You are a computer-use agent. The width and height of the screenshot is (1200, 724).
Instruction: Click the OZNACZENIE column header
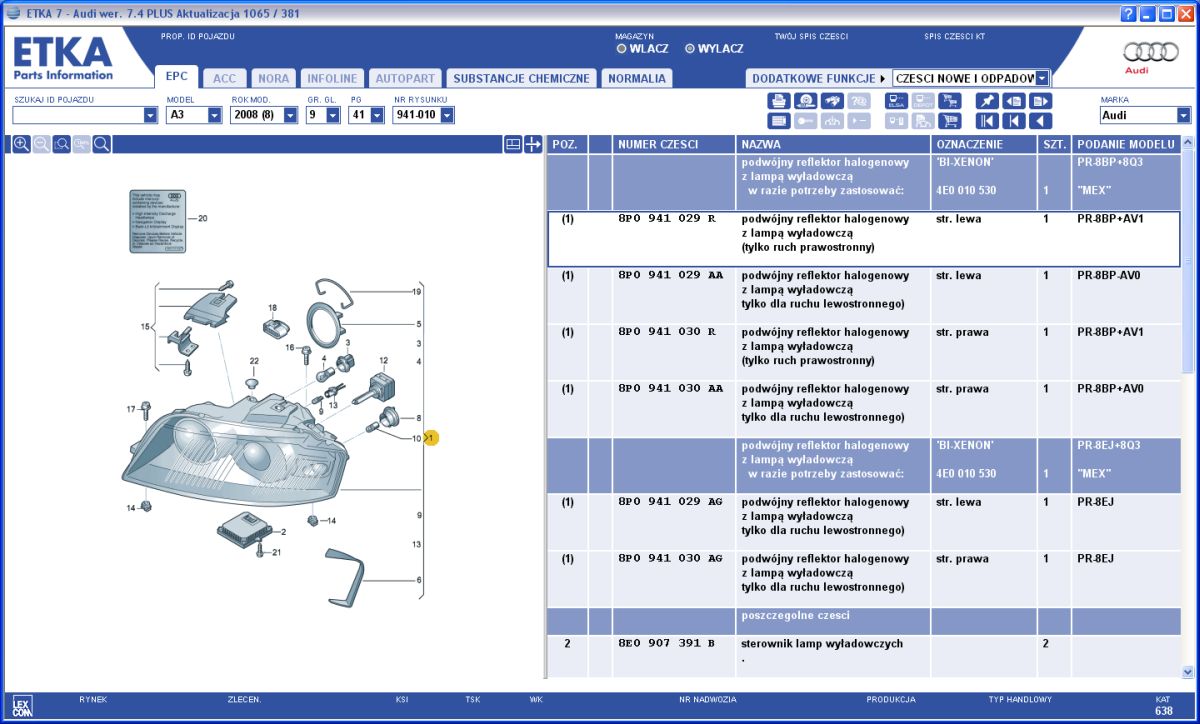point(984,144)
